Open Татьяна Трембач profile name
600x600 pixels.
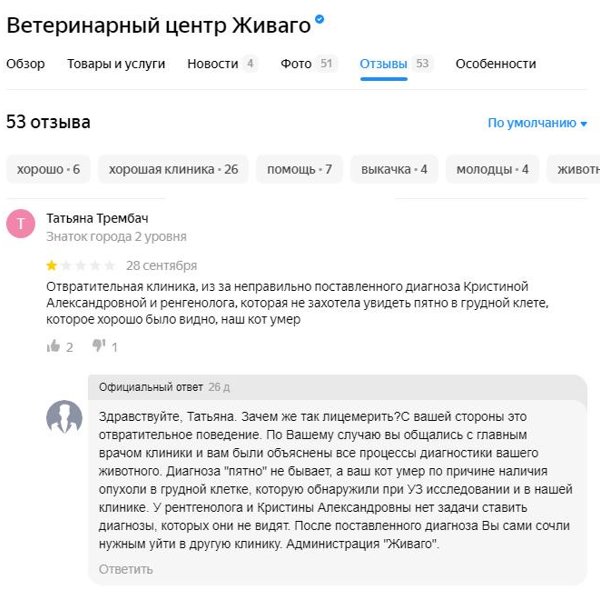(97, 218)
